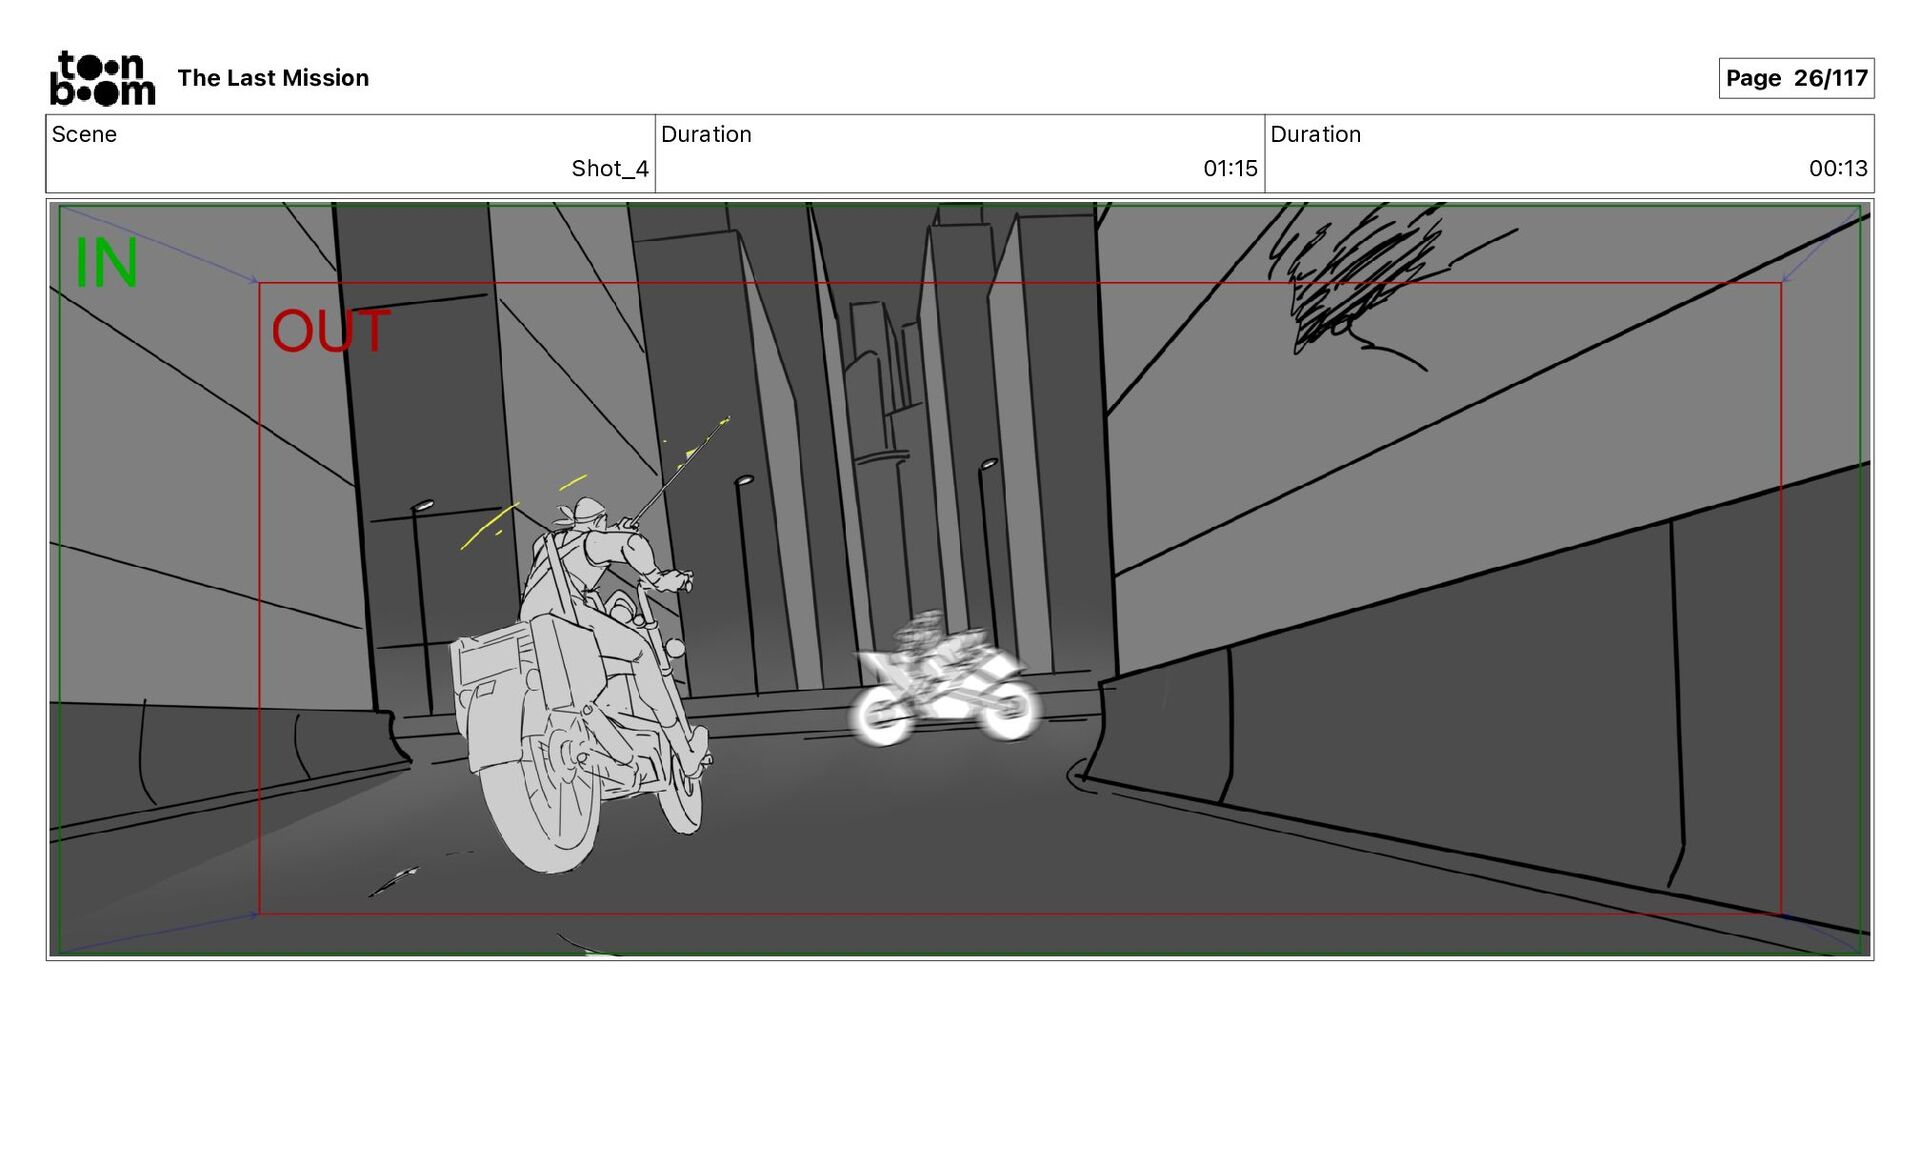The height and width of the screenshot is (1166, 1920).
Task: Click the duration value '01:15'
Action: pyautogui.click(x=1230, y=168)
